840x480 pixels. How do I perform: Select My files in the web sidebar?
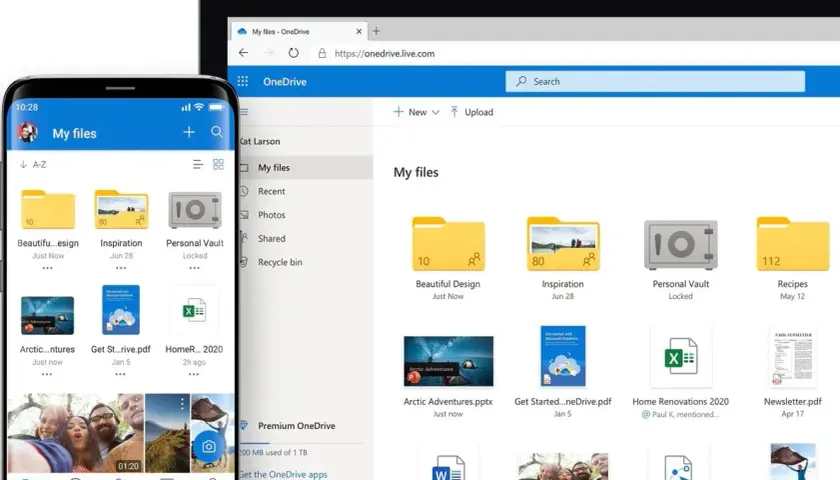point(305,168)
